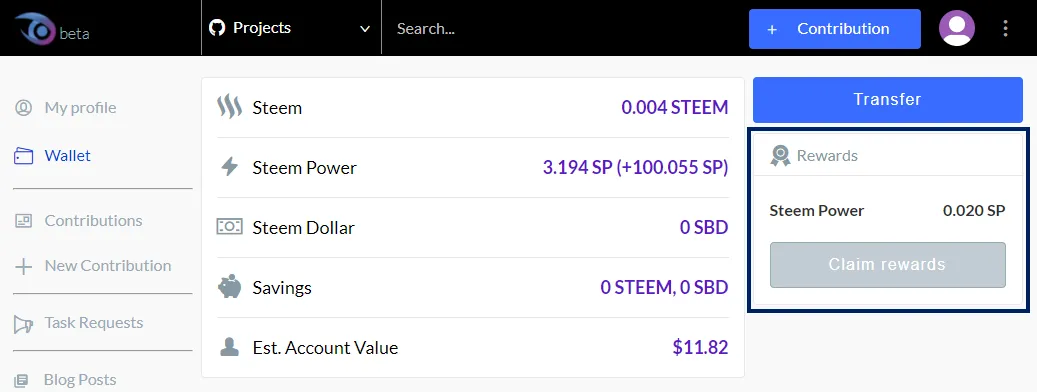Image resolution: width=1037 pixels, height=392 pixels.
Task: Click the Steem waves icon
Action: 229,107
